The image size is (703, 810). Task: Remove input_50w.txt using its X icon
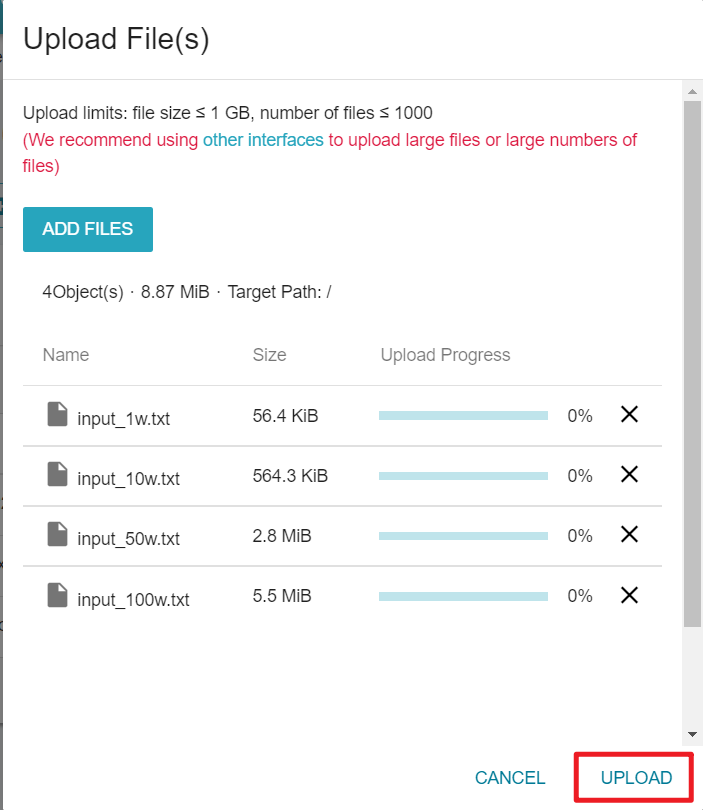[x=629, y=534]
